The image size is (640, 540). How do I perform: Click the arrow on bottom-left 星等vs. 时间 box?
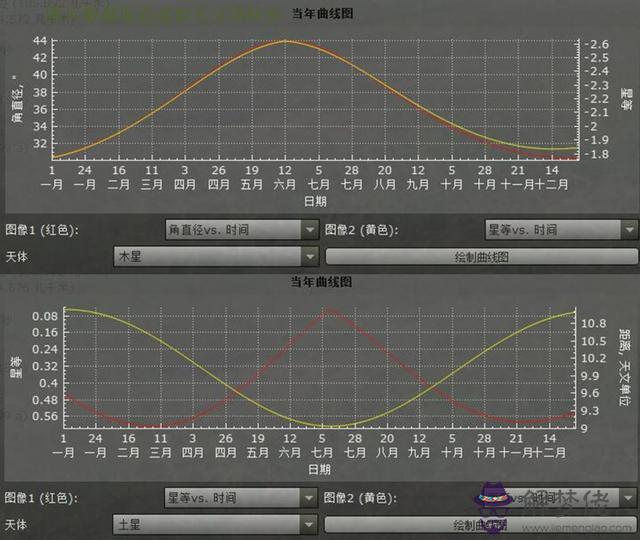pos(309,497)
